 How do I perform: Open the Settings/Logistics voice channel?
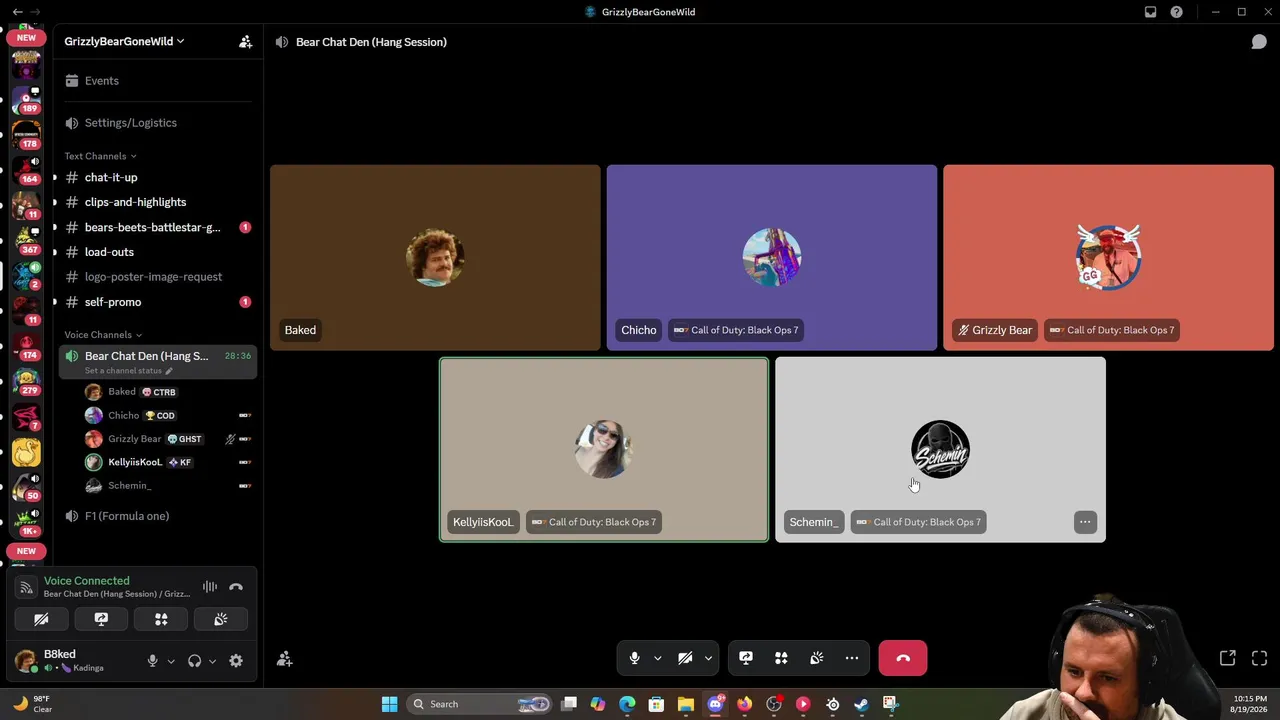[158, 123]
